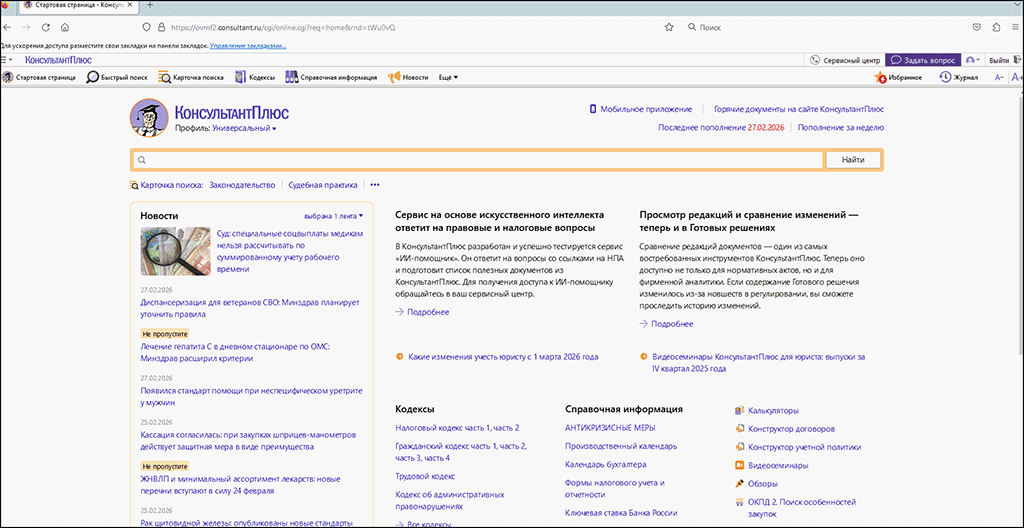Open the Журнал history icon
The width and height of the screenshot is (1024, 528).
click(945, 77)
